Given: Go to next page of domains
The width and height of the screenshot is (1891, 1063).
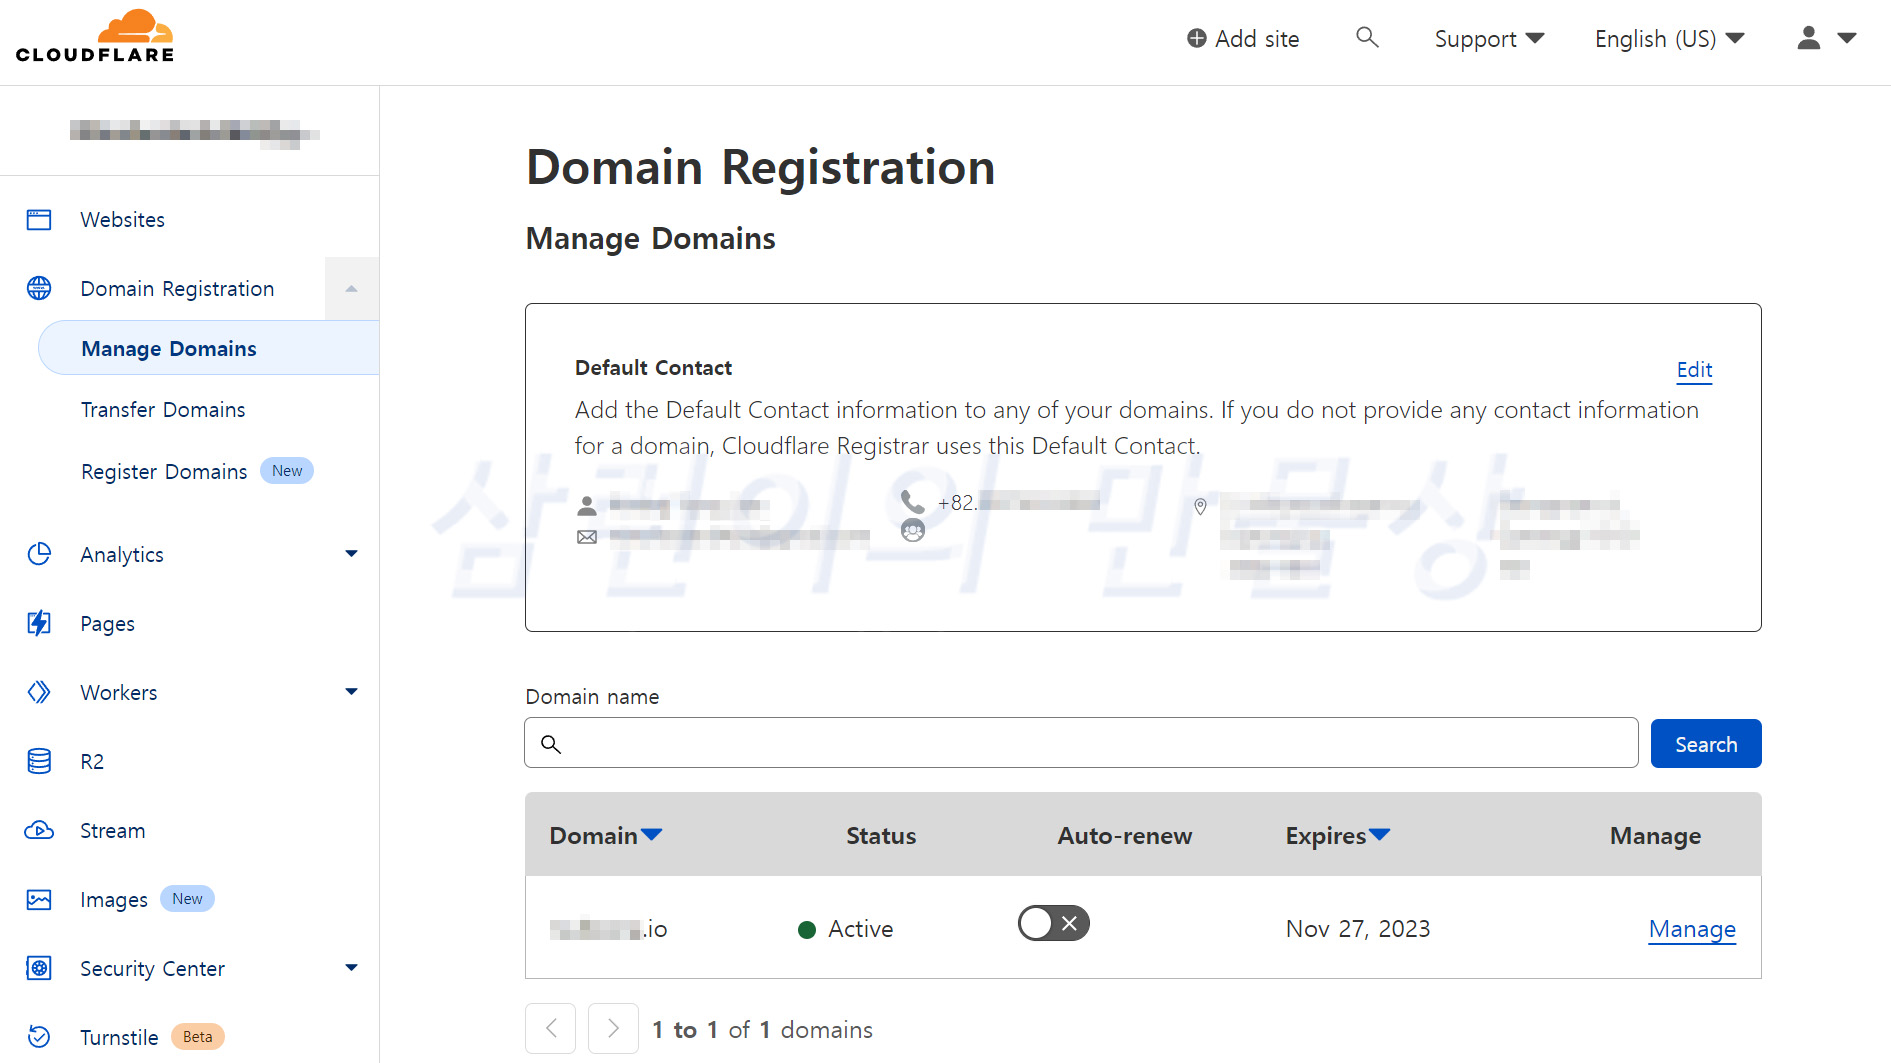Looking at the screenshot, I should (614, 1029).
